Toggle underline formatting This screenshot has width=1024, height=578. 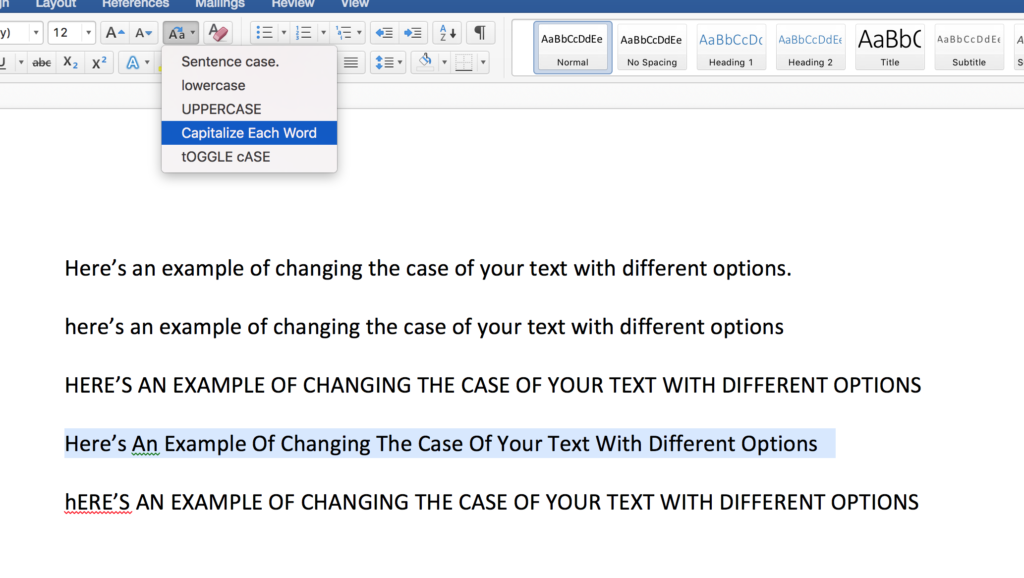point(3,63)
